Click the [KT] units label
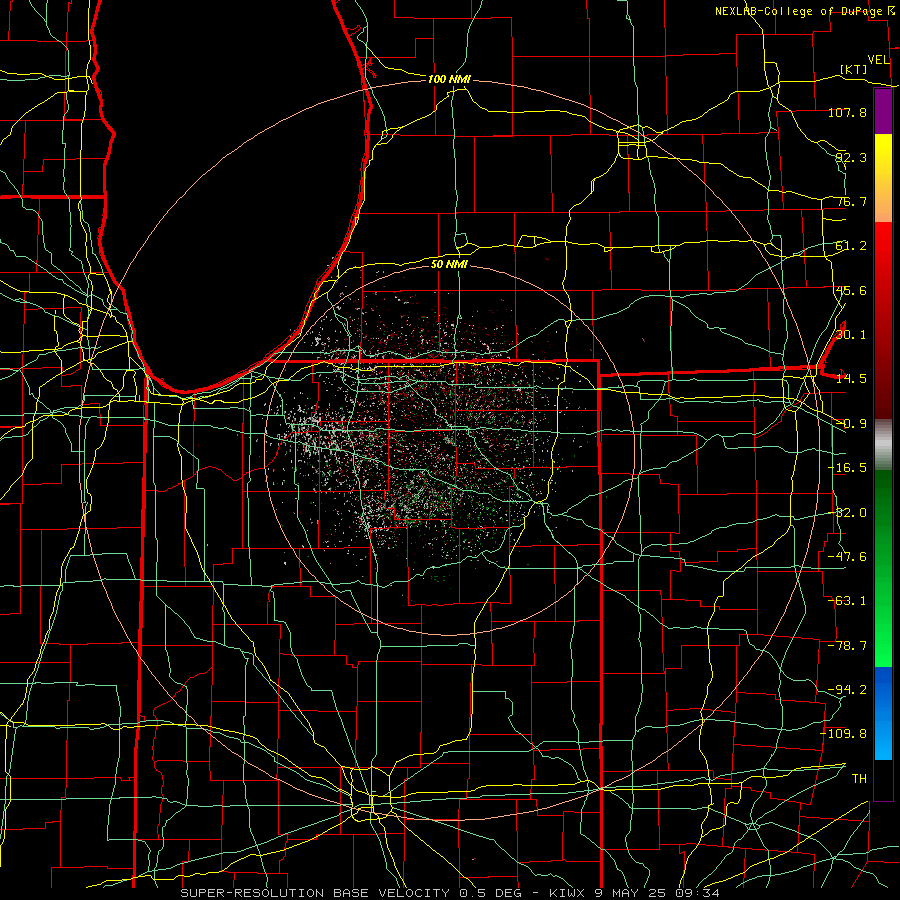900x900 pixels. 854,69
